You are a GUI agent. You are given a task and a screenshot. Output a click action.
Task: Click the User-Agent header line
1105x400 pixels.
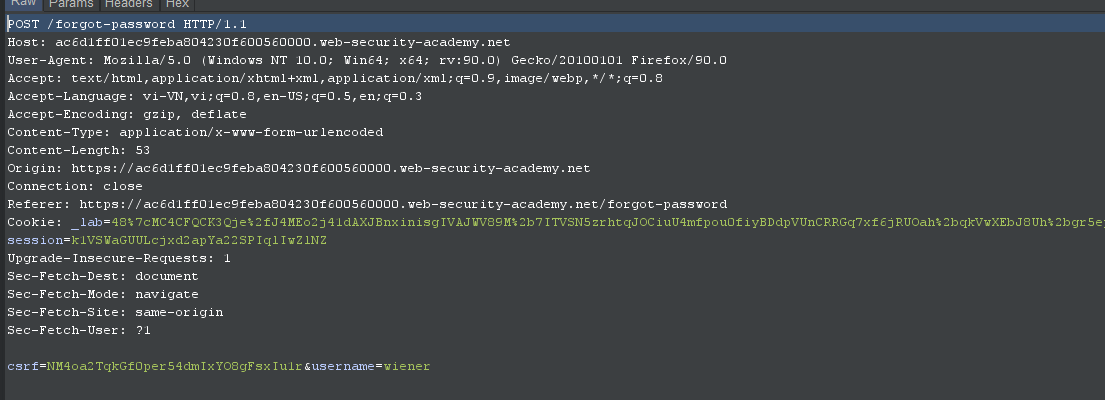(x=366, y=60)
